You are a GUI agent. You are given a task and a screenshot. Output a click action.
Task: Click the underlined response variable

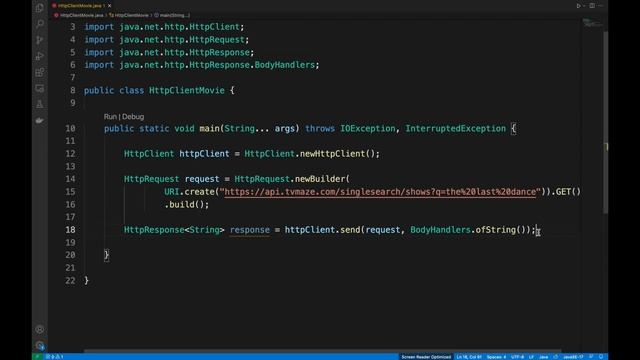[249, 230]
